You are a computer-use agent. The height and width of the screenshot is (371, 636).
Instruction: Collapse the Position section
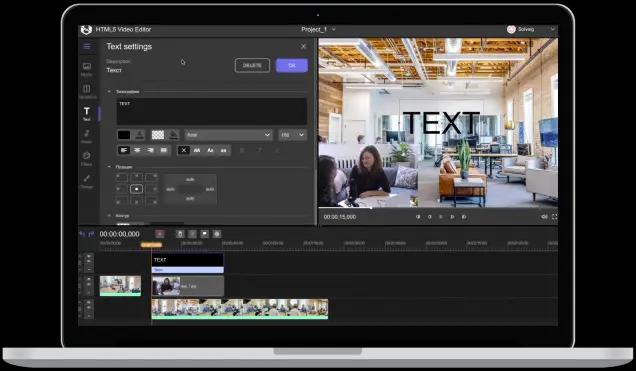(x=109, y=167)
